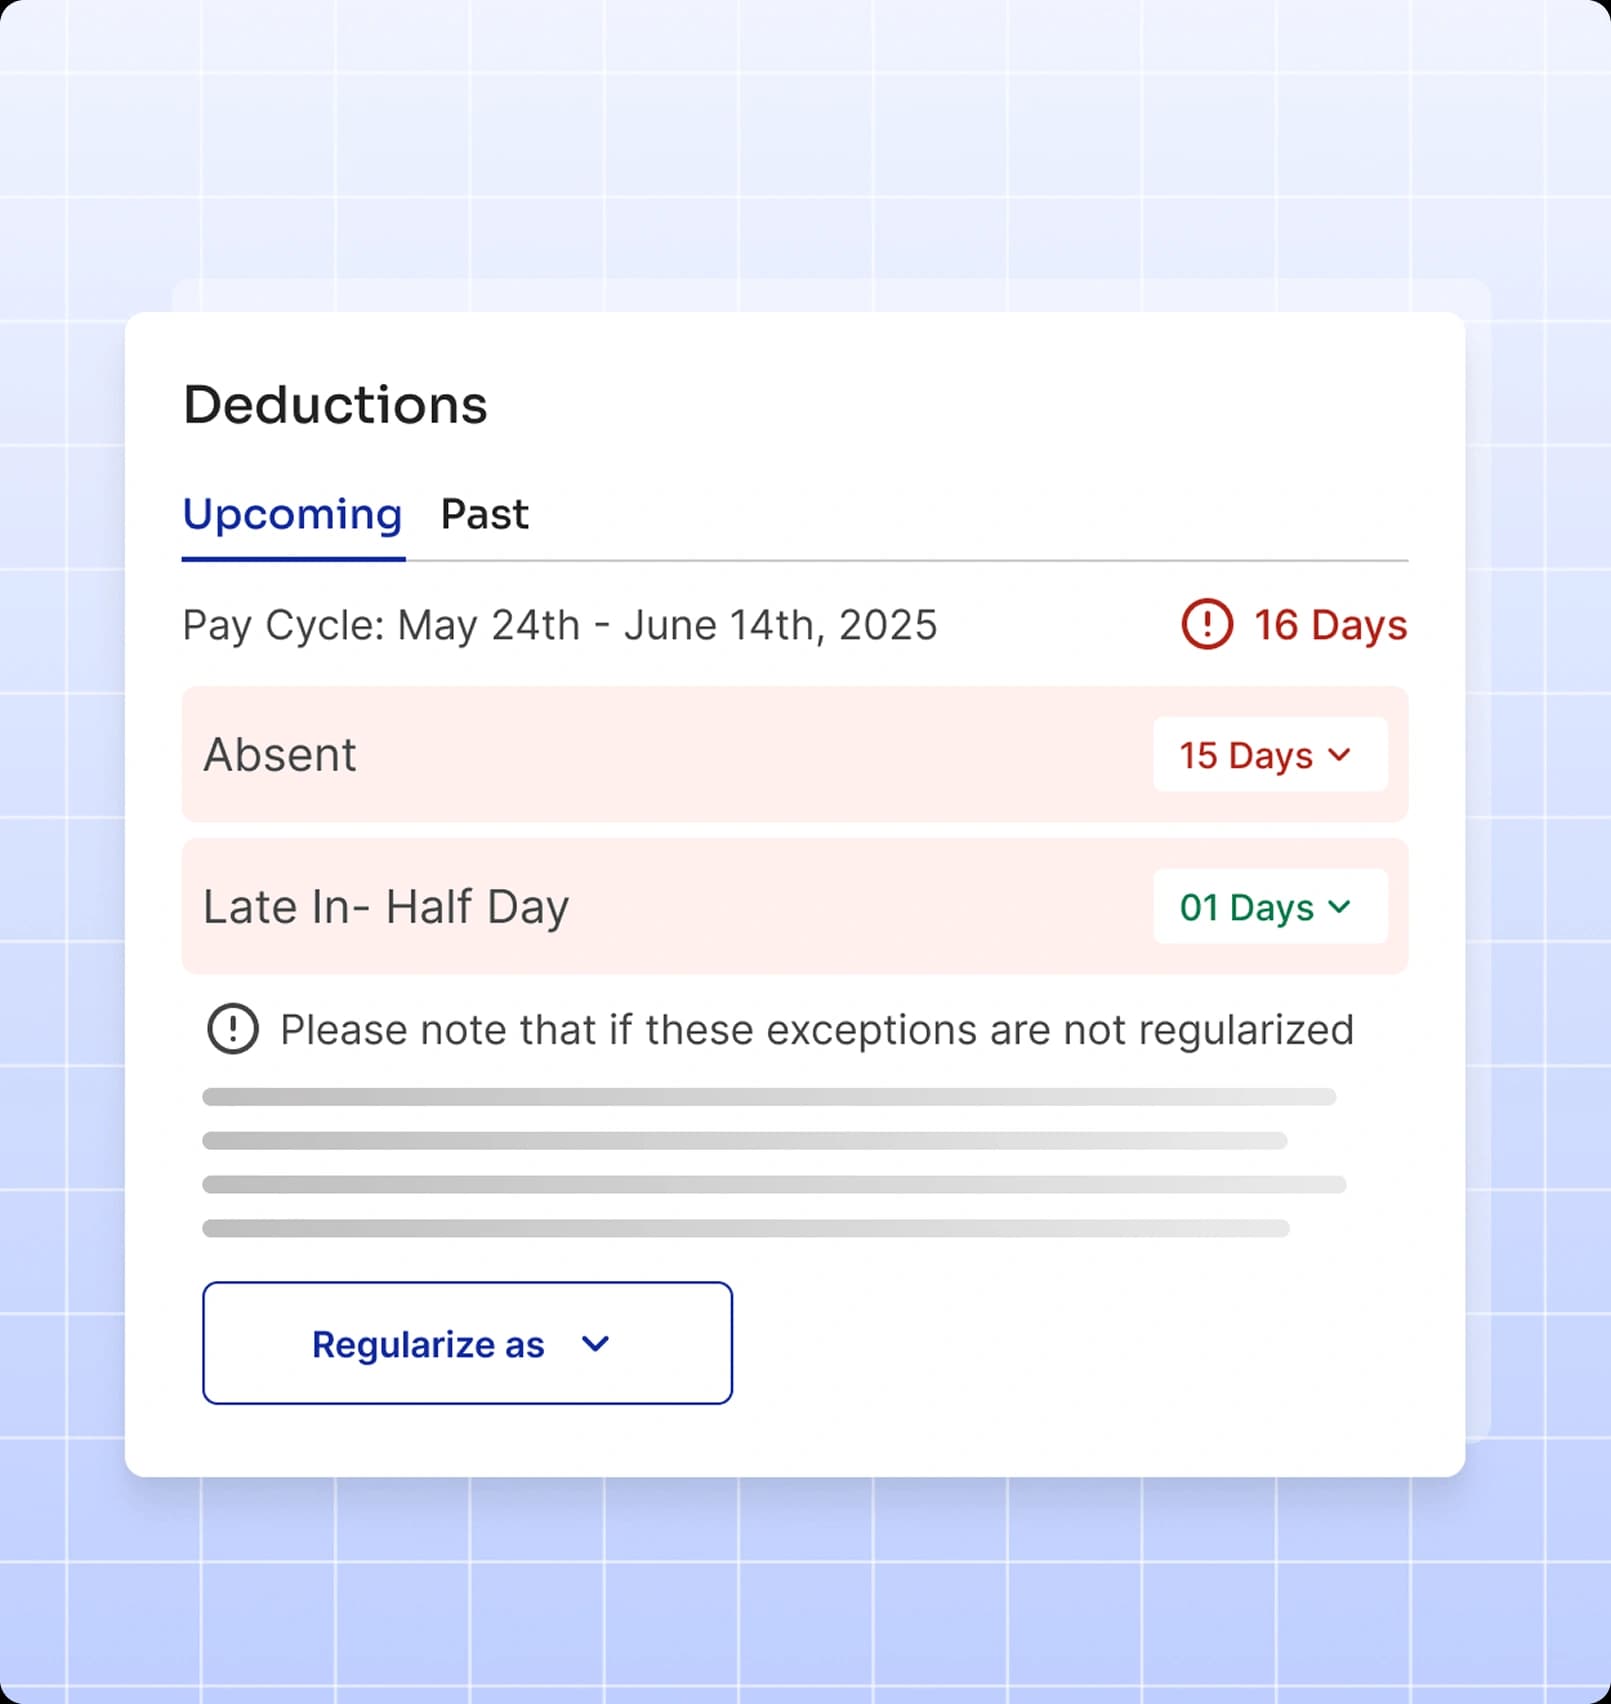Click the info icon next to the exceptions note
This screenshot has height=1704, width=1611.
(x=232, y=1028)
